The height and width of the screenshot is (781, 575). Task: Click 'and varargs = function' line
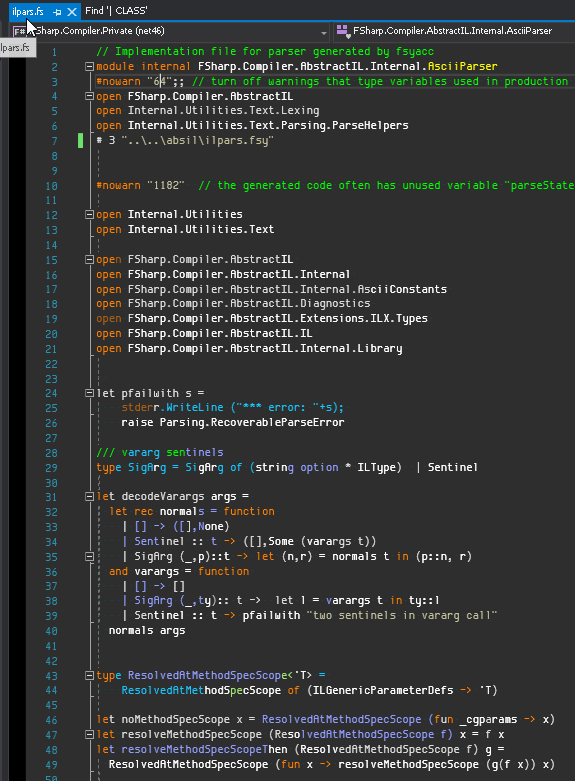point(179,571)
